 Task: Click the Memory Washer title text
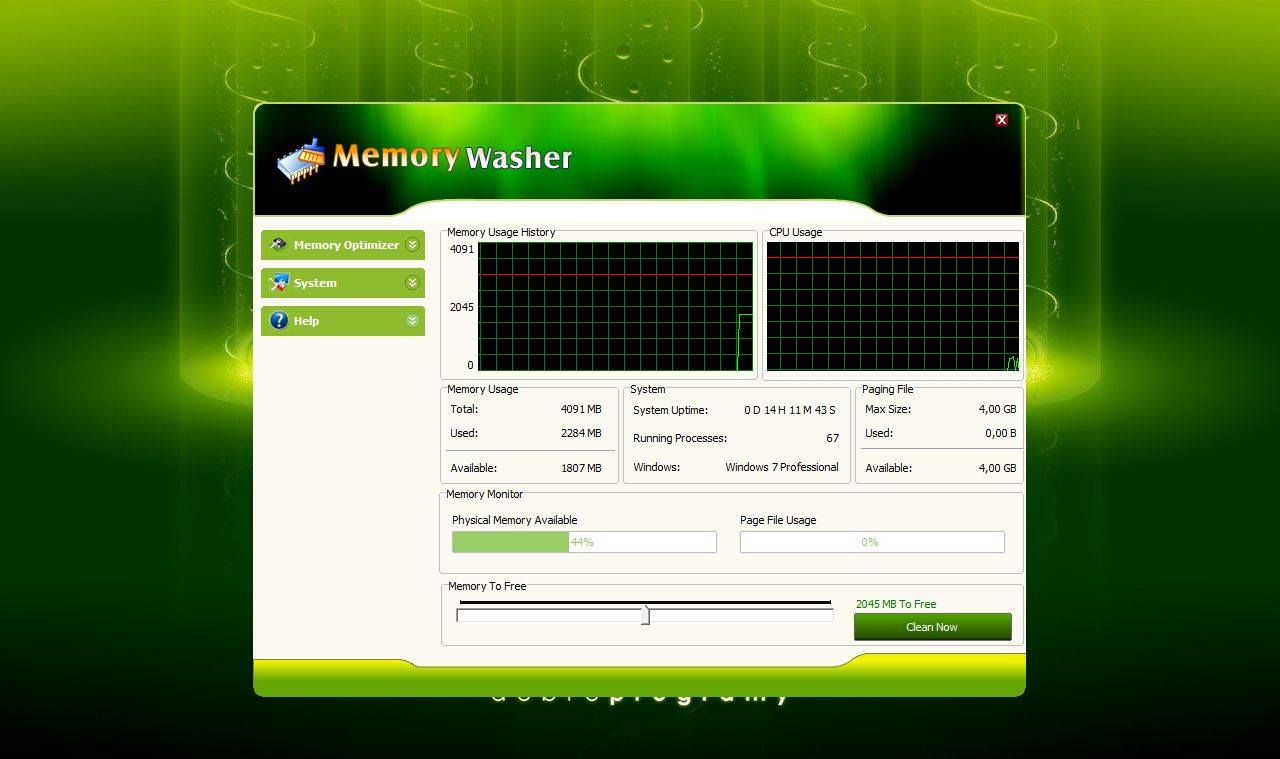pos(452,157)
